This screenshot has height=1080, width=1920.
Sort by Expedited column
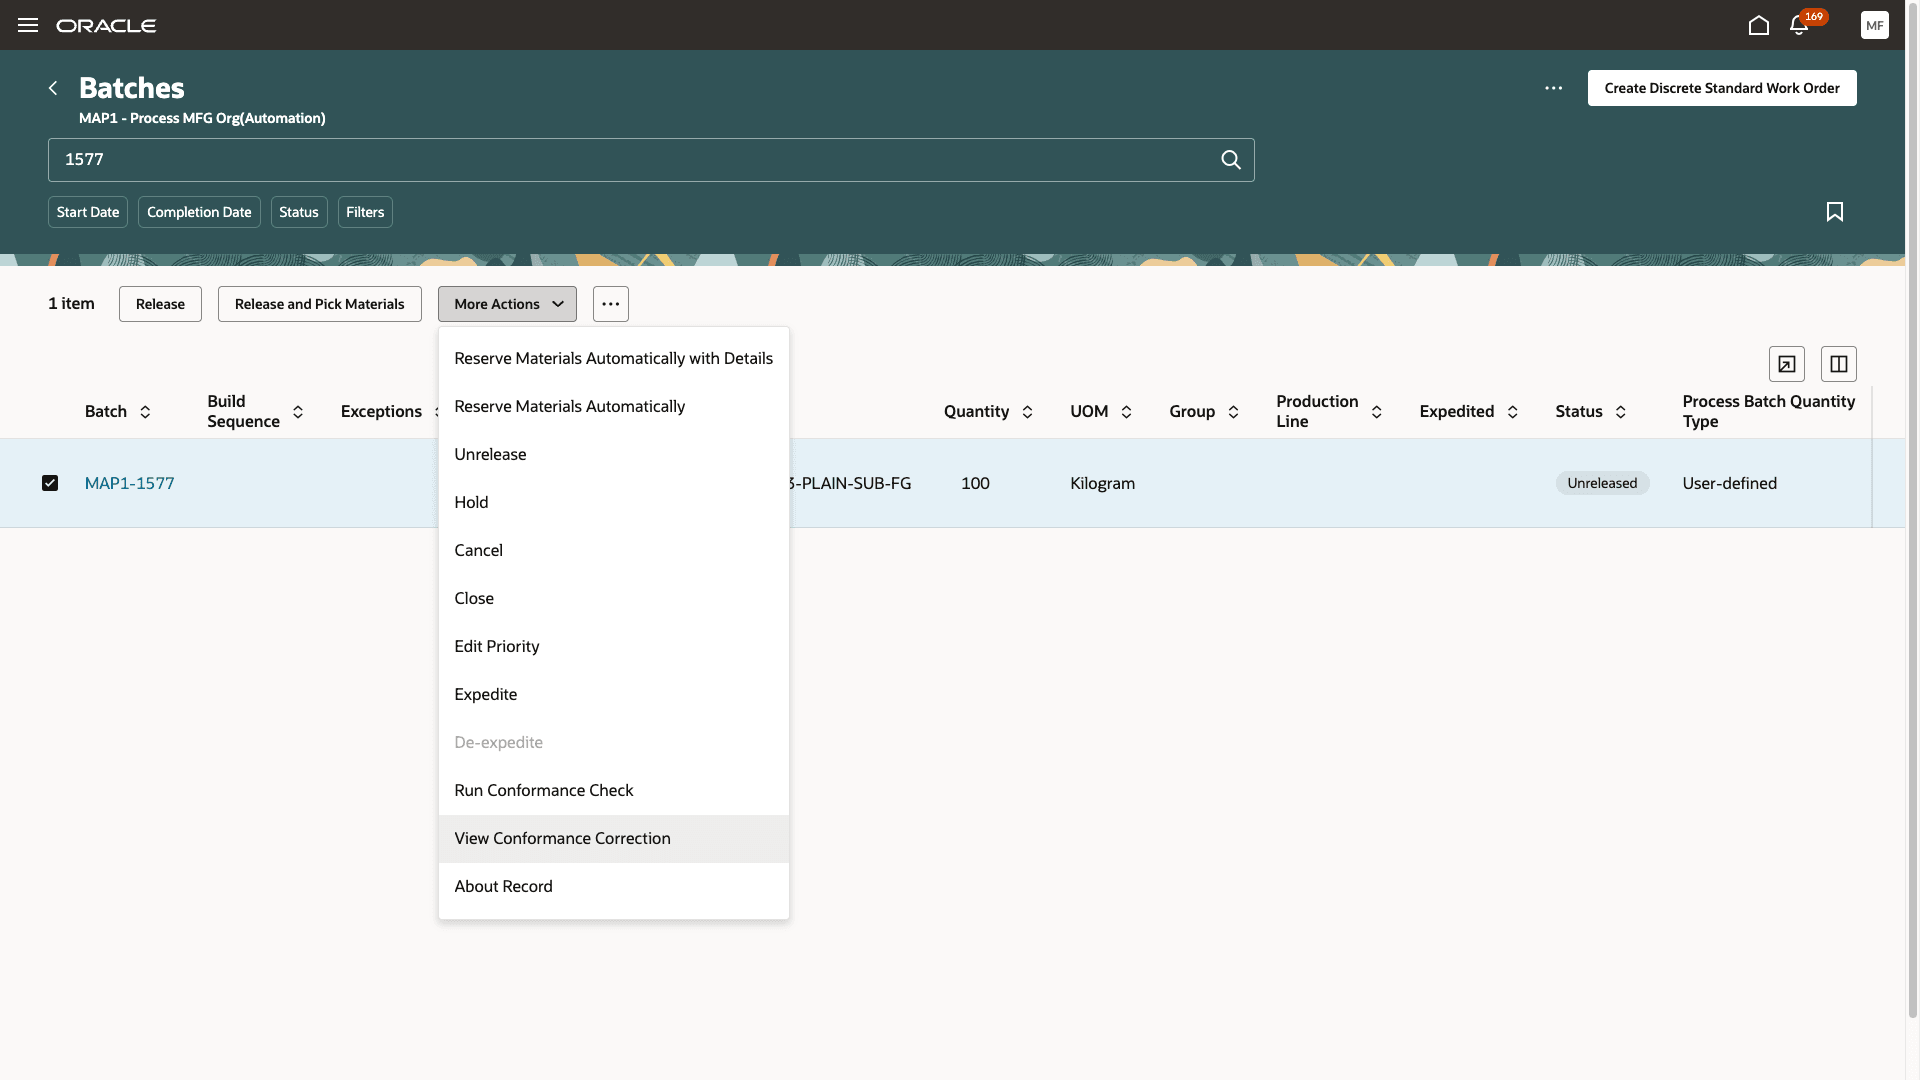(x=1512, y=412)
